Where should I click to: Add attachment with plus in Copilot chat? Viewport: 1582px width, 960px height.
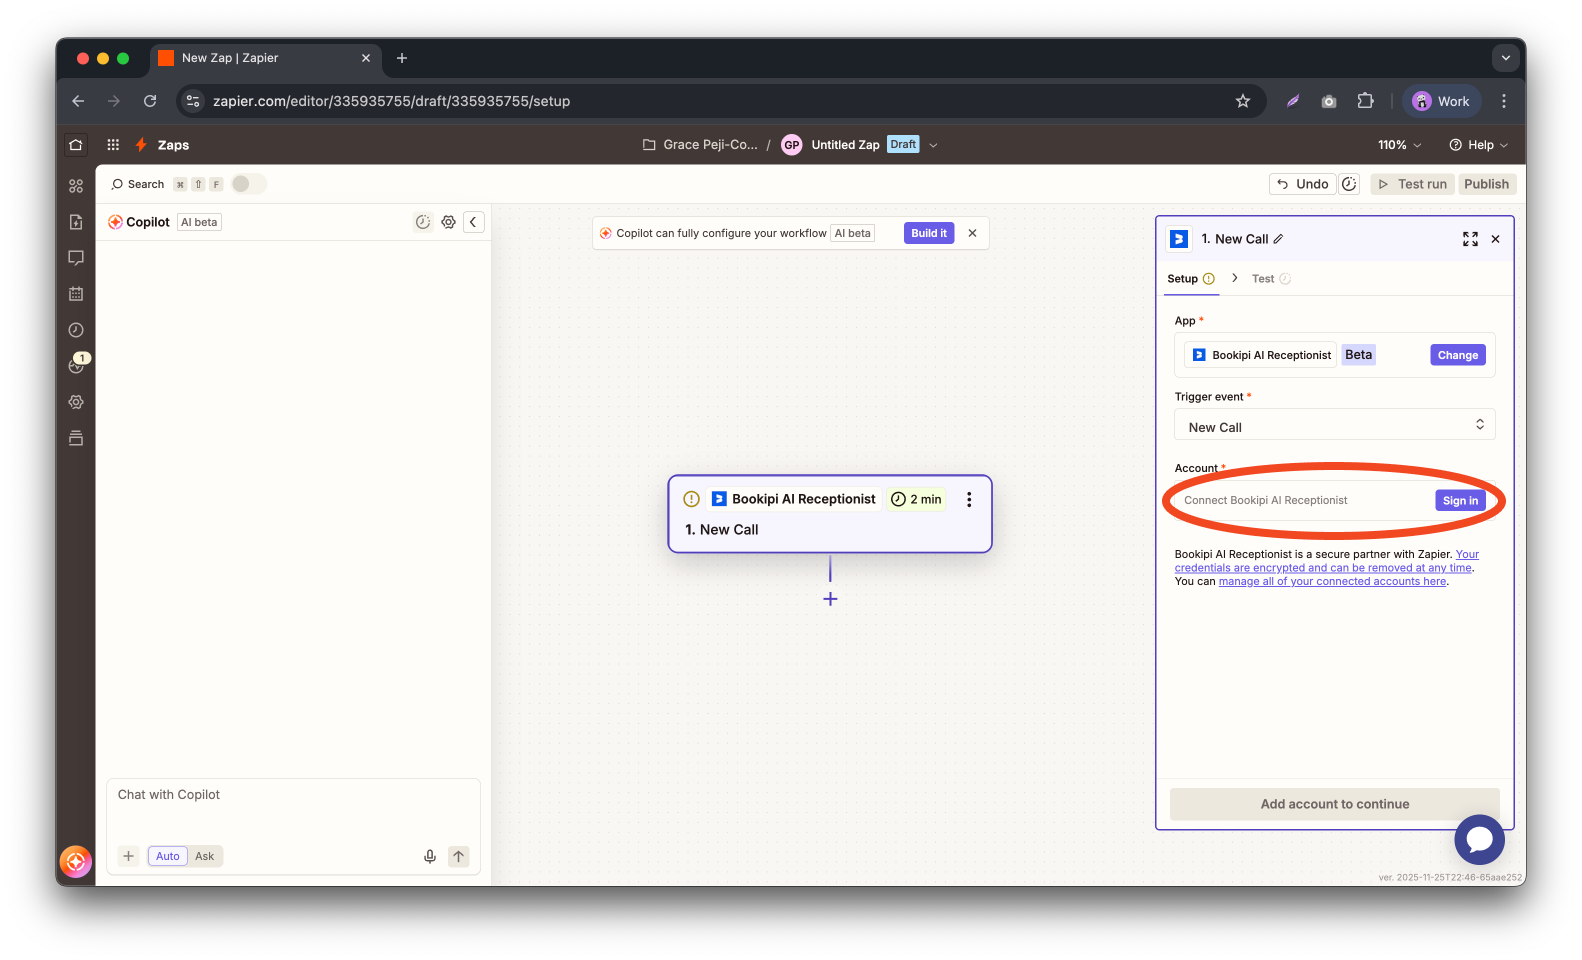pos(128,856)
